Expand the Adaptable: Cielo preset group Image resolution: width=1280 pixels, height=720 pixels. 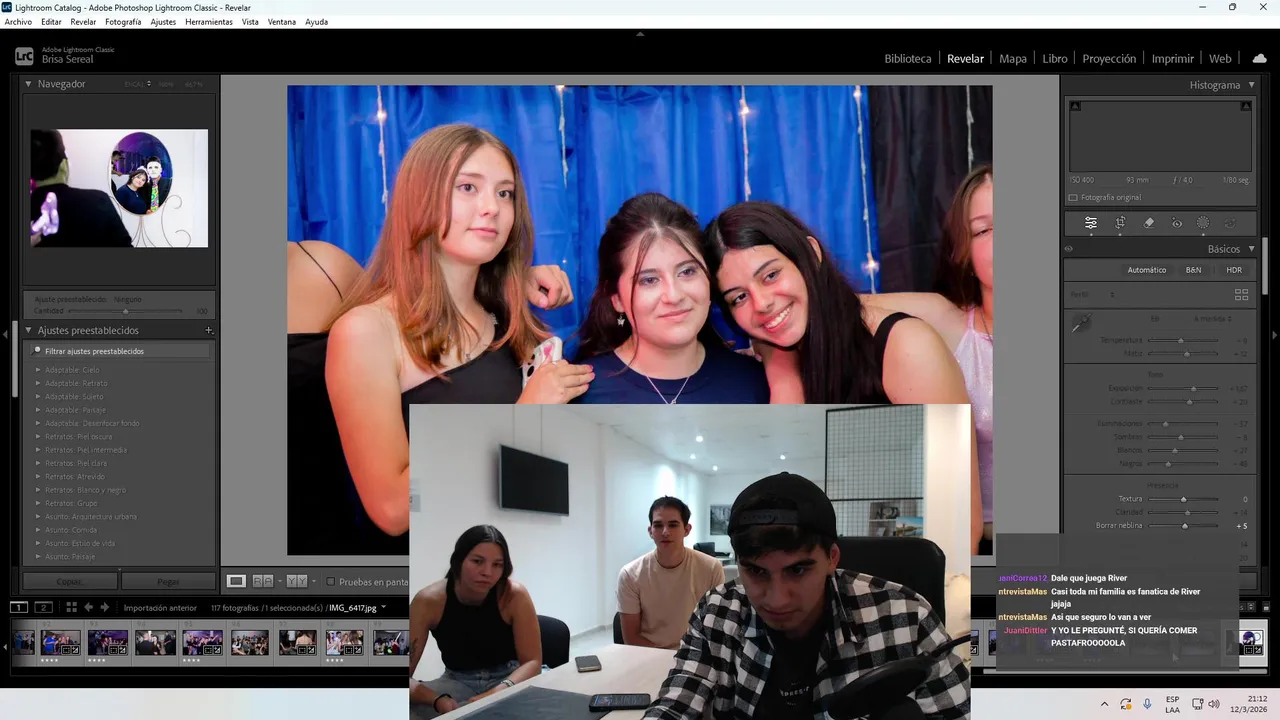tap(38, 370)
